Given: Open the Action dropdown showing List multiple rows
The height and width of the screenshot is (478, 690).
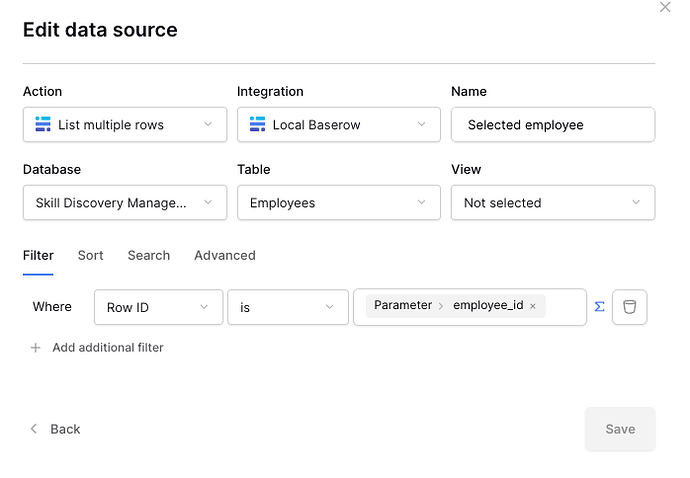Looking at the screenshot, I should tap(125, 125).
